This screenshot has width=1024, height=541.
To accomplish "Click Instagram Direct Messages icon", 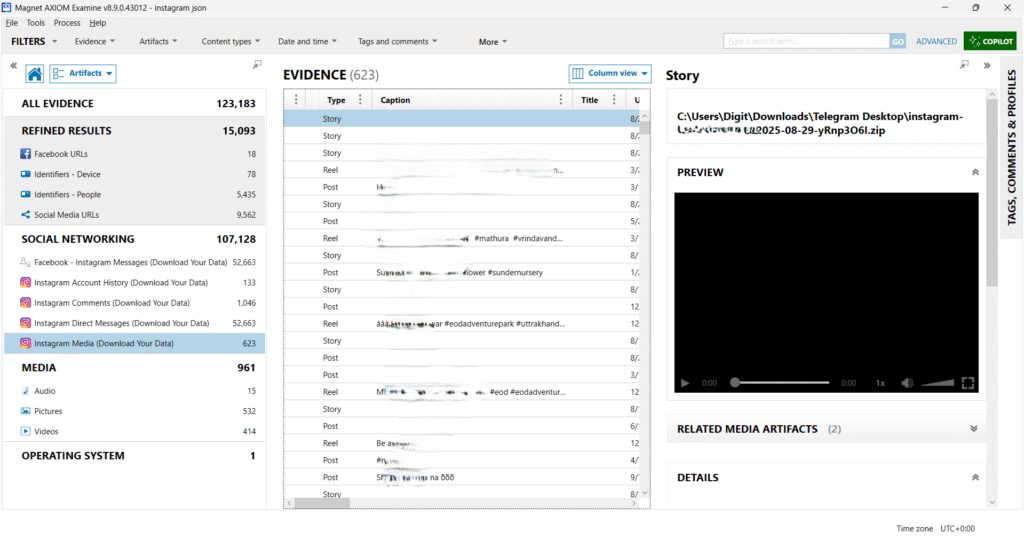I will [25, 323].
